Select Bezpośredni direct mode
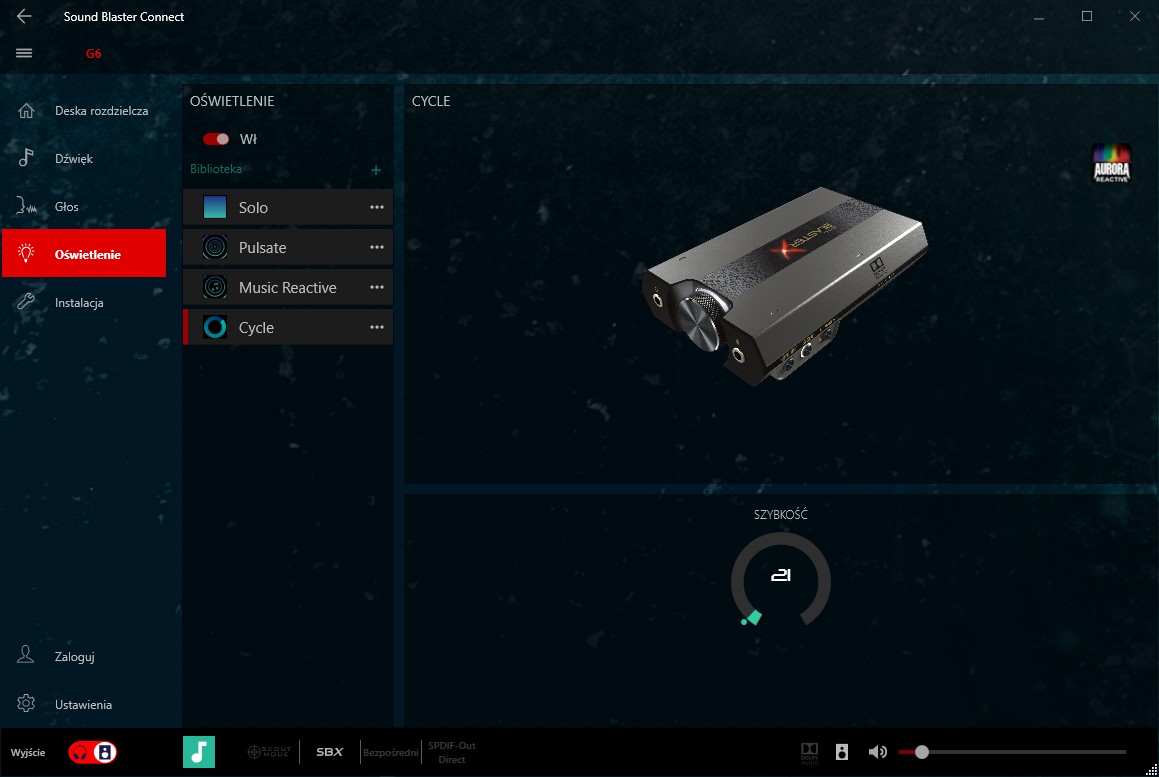 [x=390, y=753]
